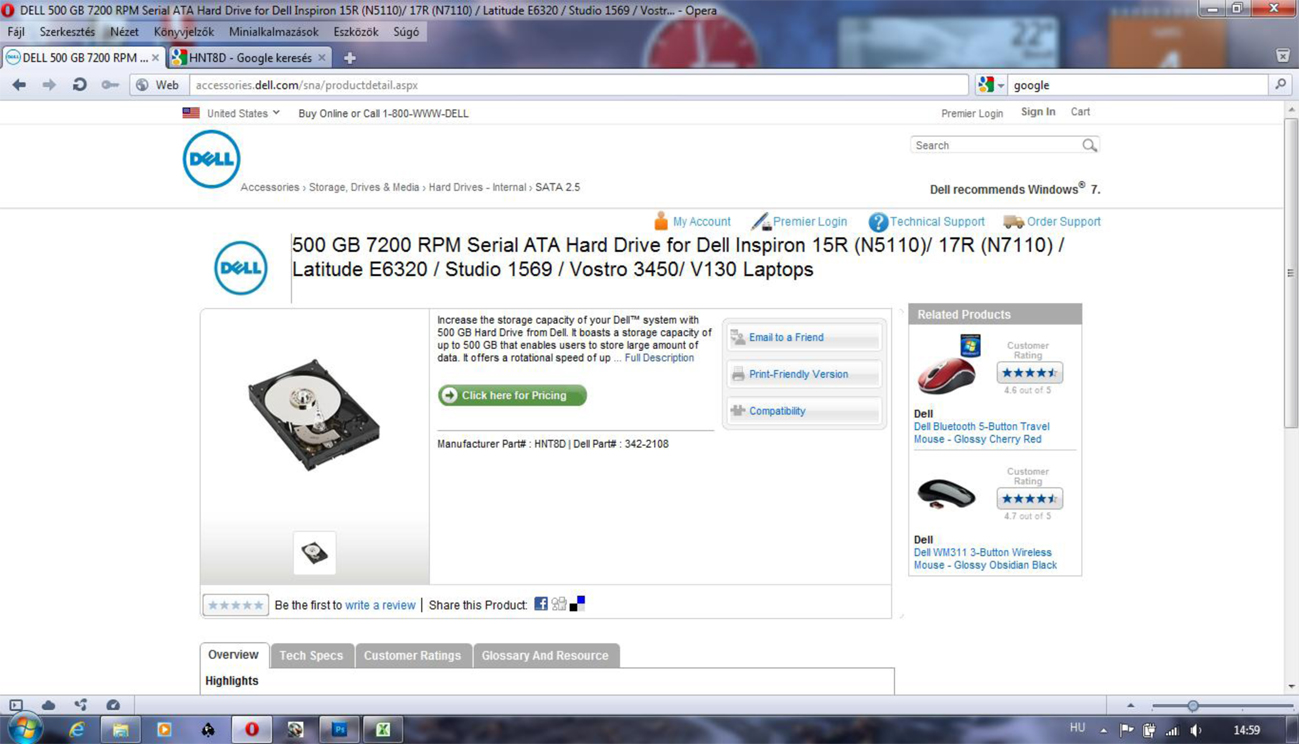Click Opera Turbo speedometer icon
Viewport: 1299px width, 744px height.
pyautogui.click(x=113, y=705)
